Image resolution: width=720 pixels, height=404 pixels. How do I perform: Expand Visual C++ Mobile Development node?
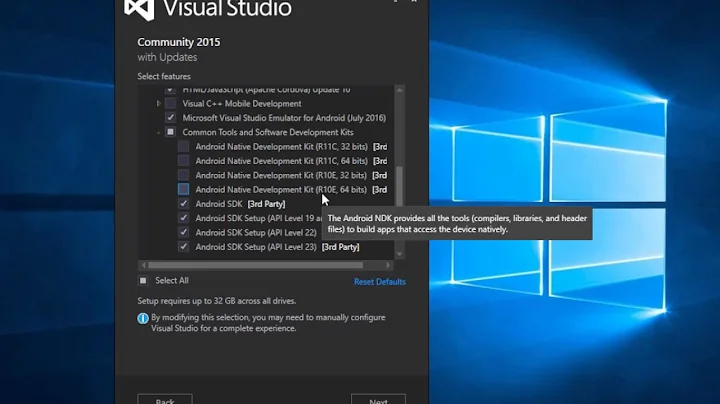[158, 103]
